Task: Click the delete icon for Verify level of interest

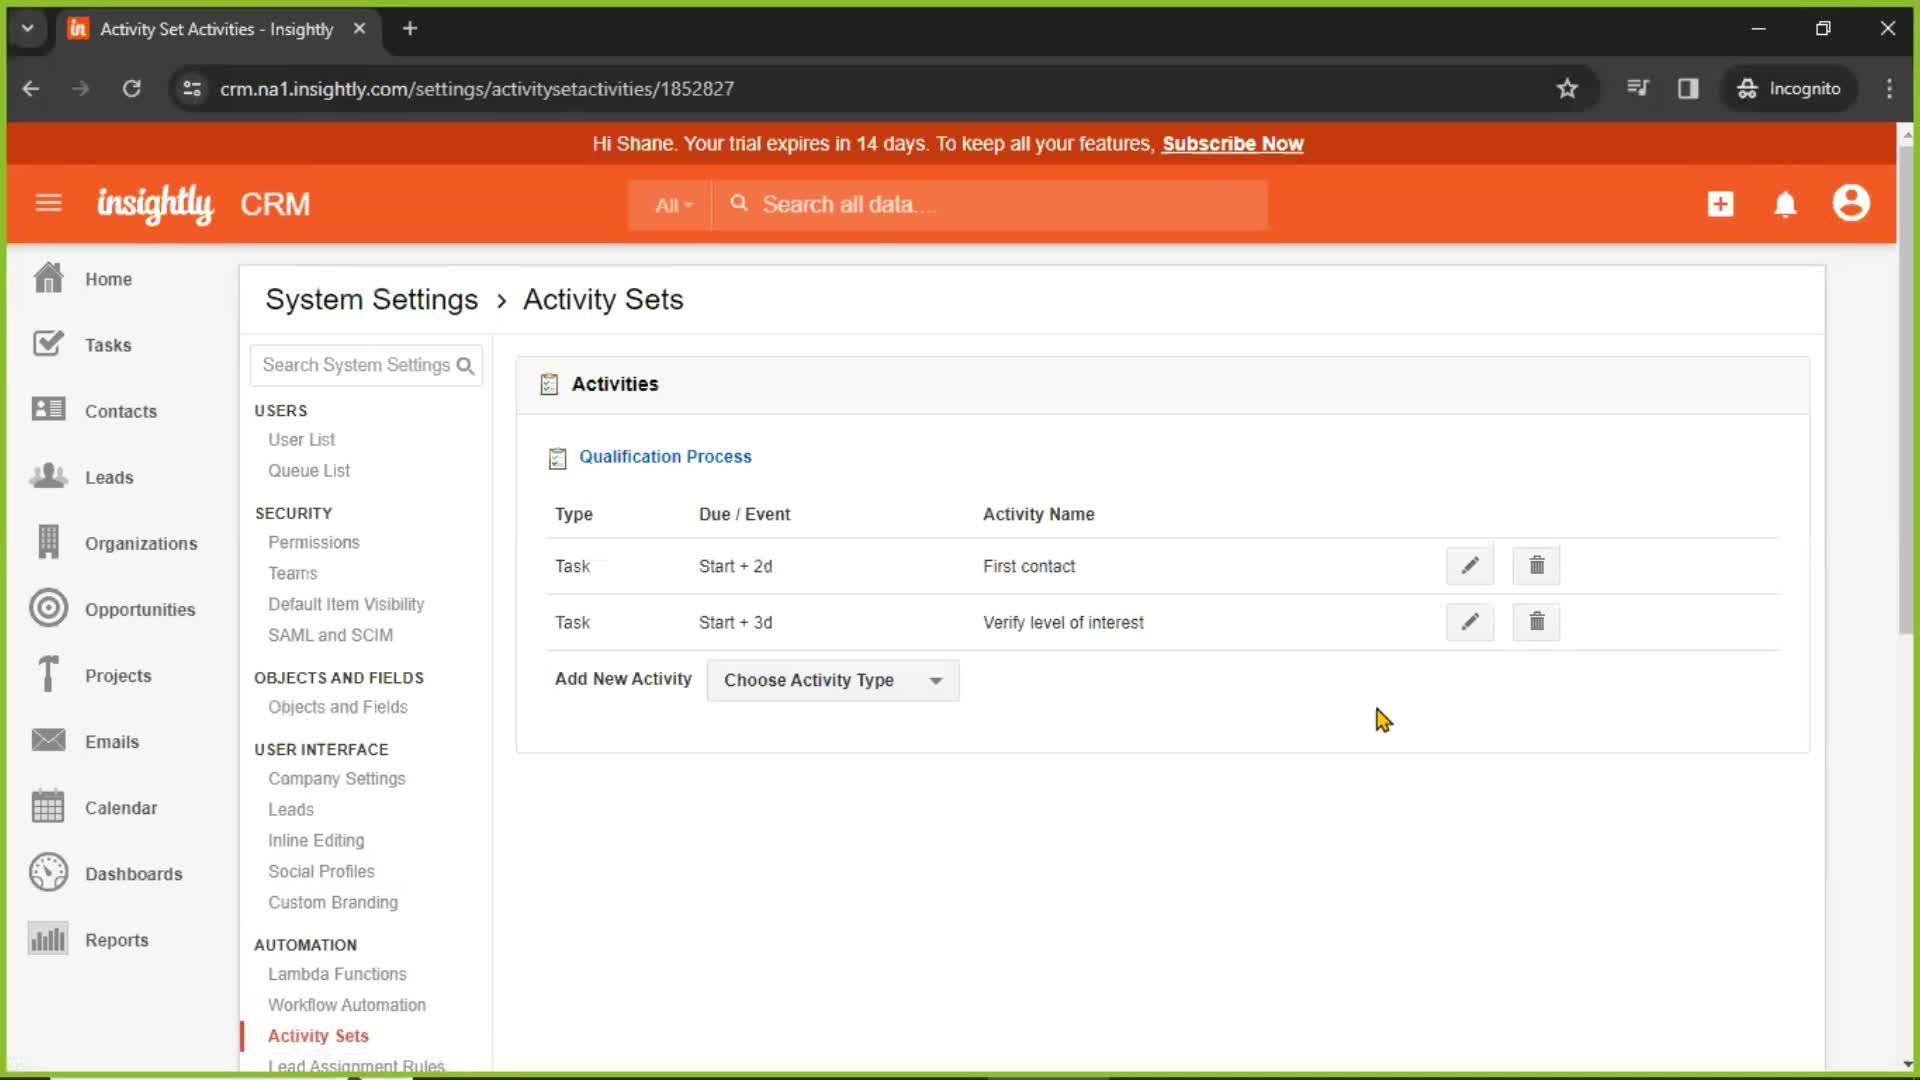Action: click(x=1536, y=622)
